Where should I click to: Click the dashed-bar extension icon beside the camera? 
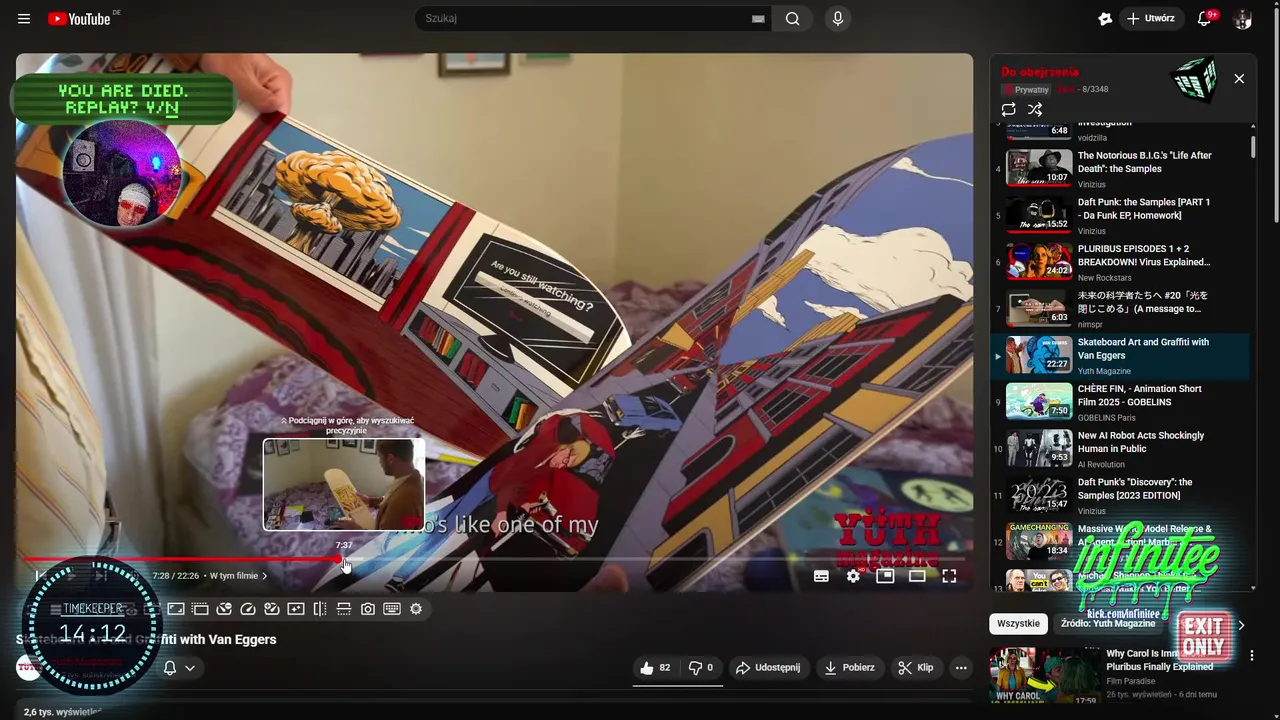coord(344,609)
